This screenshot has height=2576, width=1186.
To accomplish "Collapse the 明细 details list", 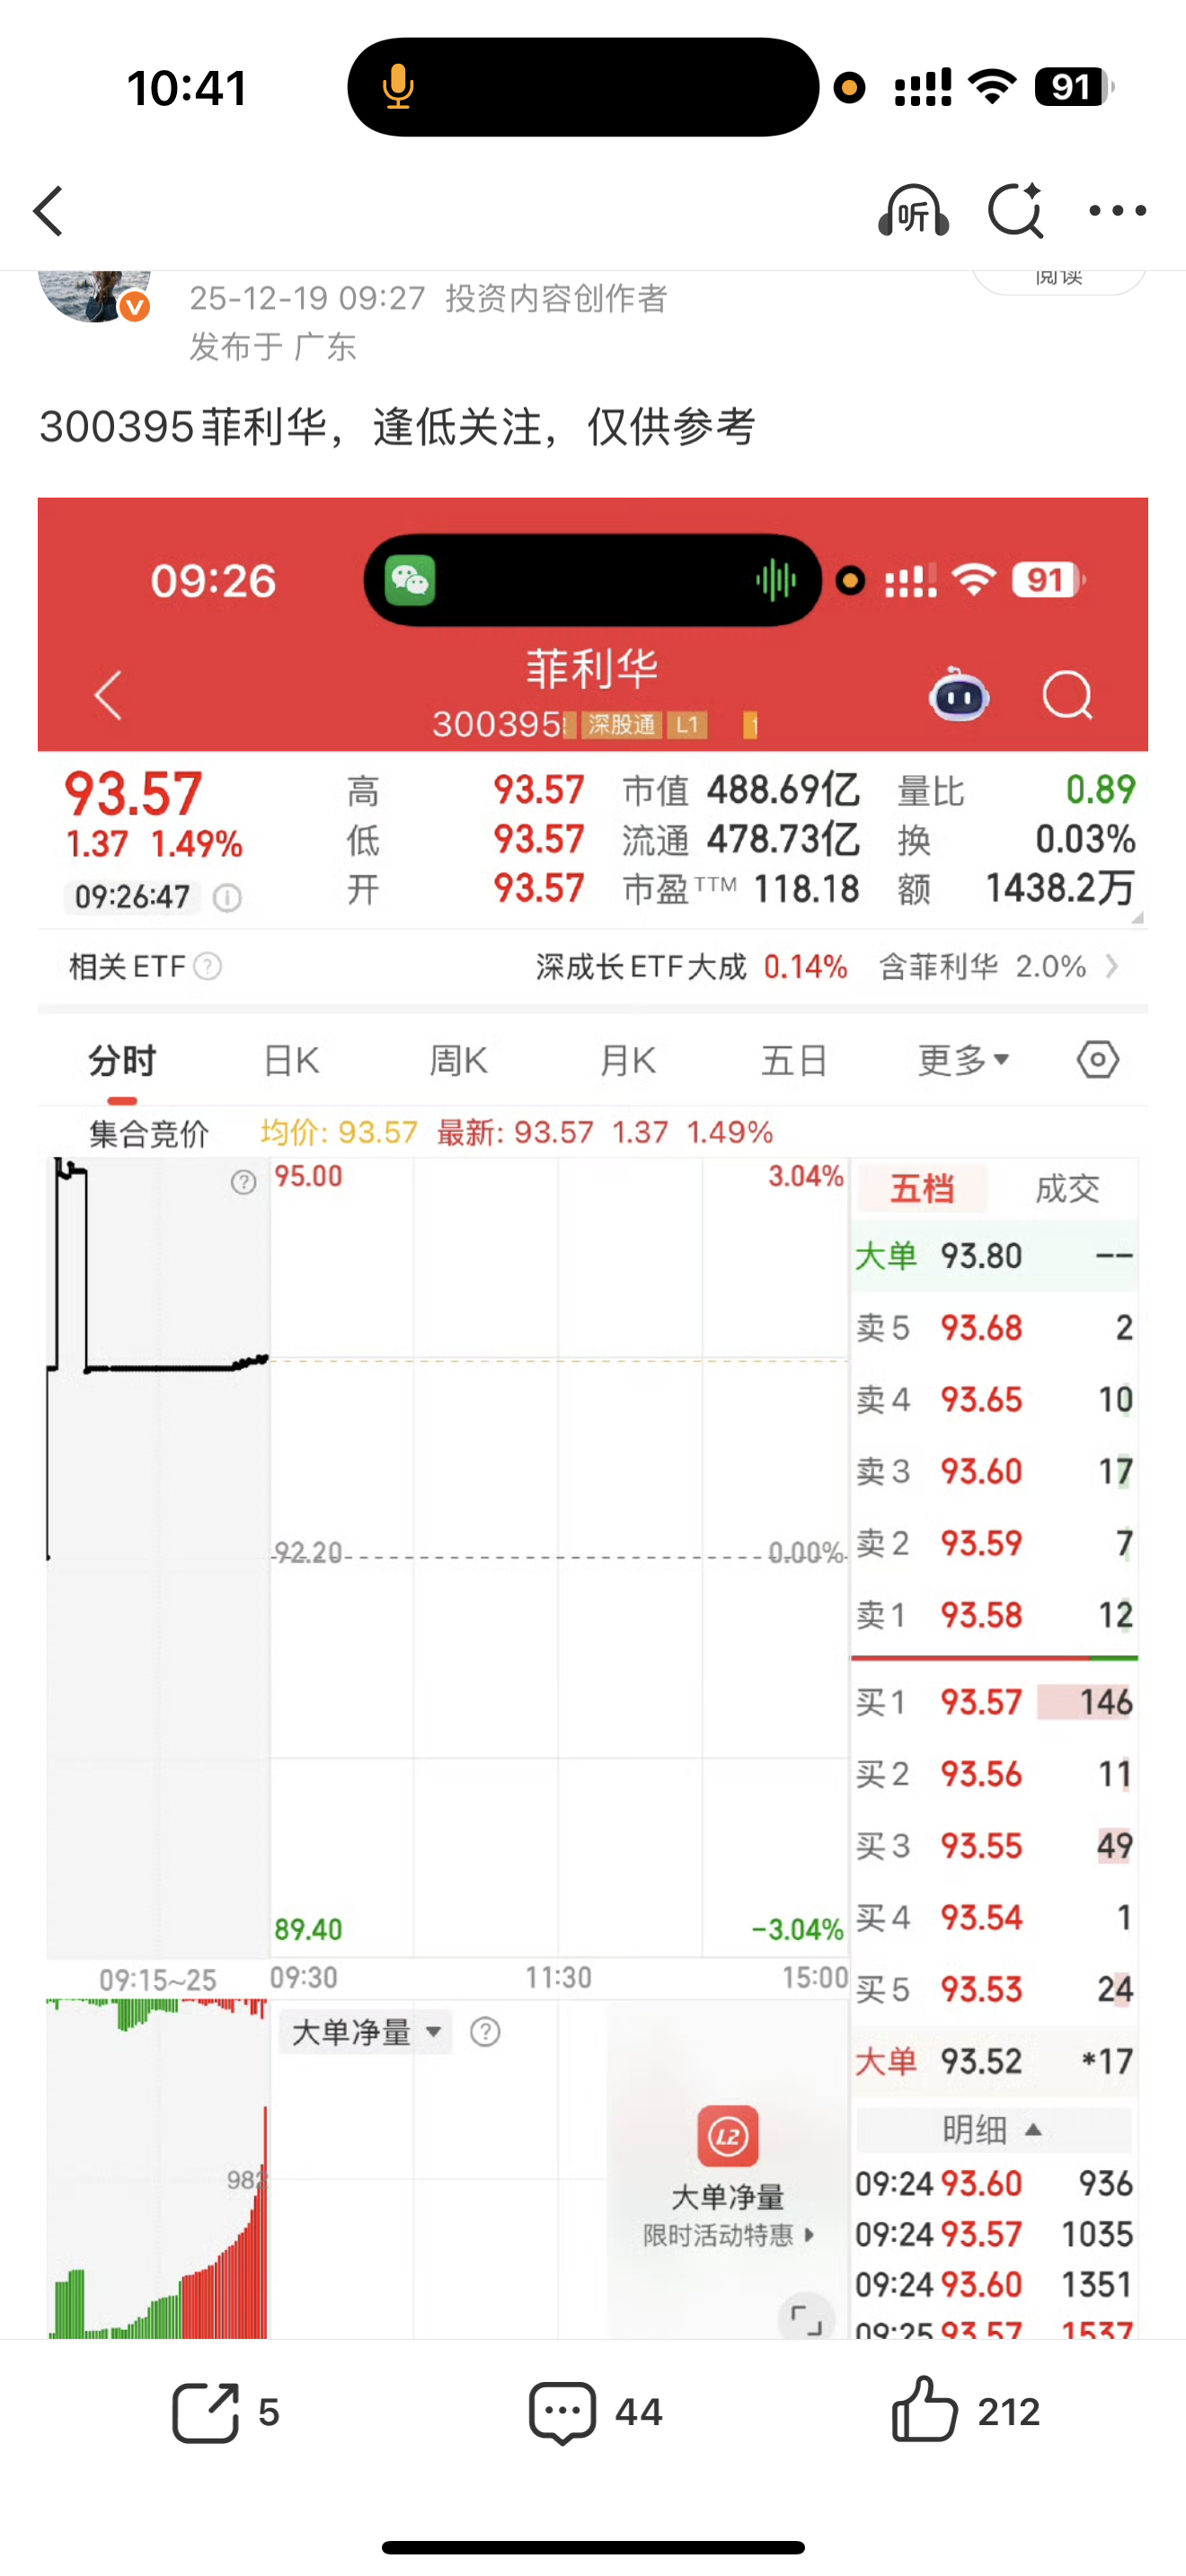I will (x=994, y=2130).
